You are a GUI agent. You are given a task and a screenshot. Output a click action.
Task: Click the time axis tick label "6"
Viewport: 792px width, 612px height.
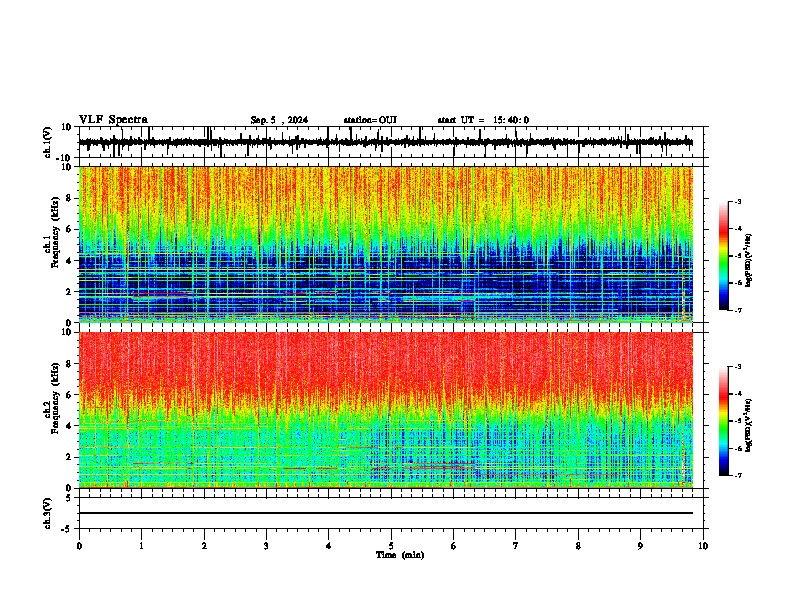[454, 546]
